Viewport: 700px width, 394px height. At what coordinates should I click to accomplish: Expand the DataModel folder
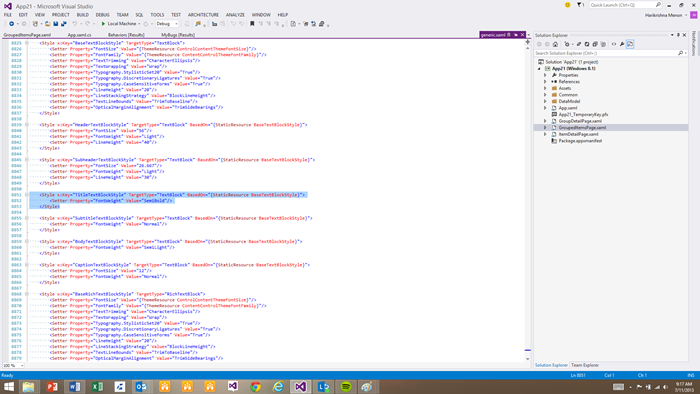click(545, 101)
